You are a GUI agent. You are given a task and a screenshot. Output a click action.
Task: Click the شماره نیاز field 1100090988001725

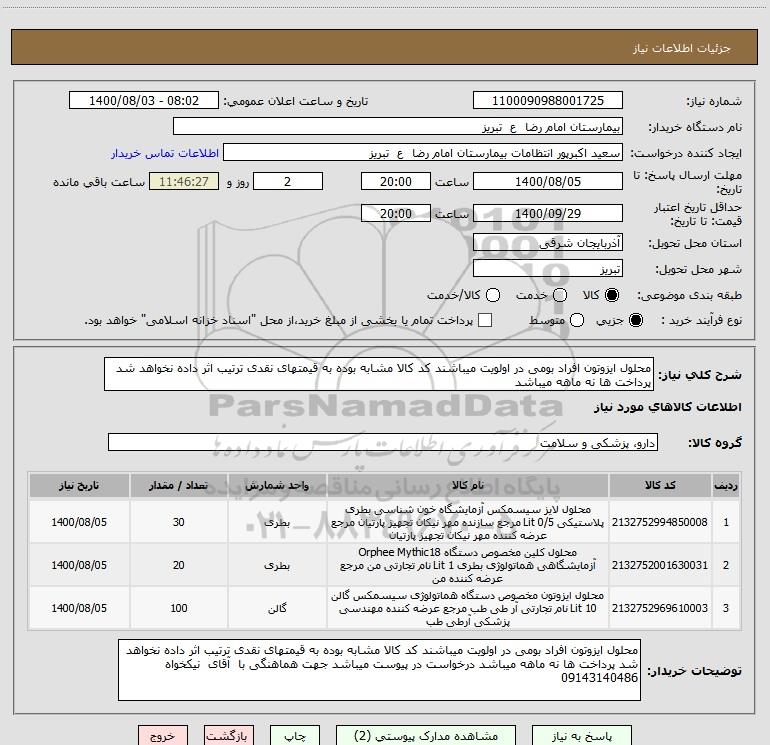tap(548, 101)
